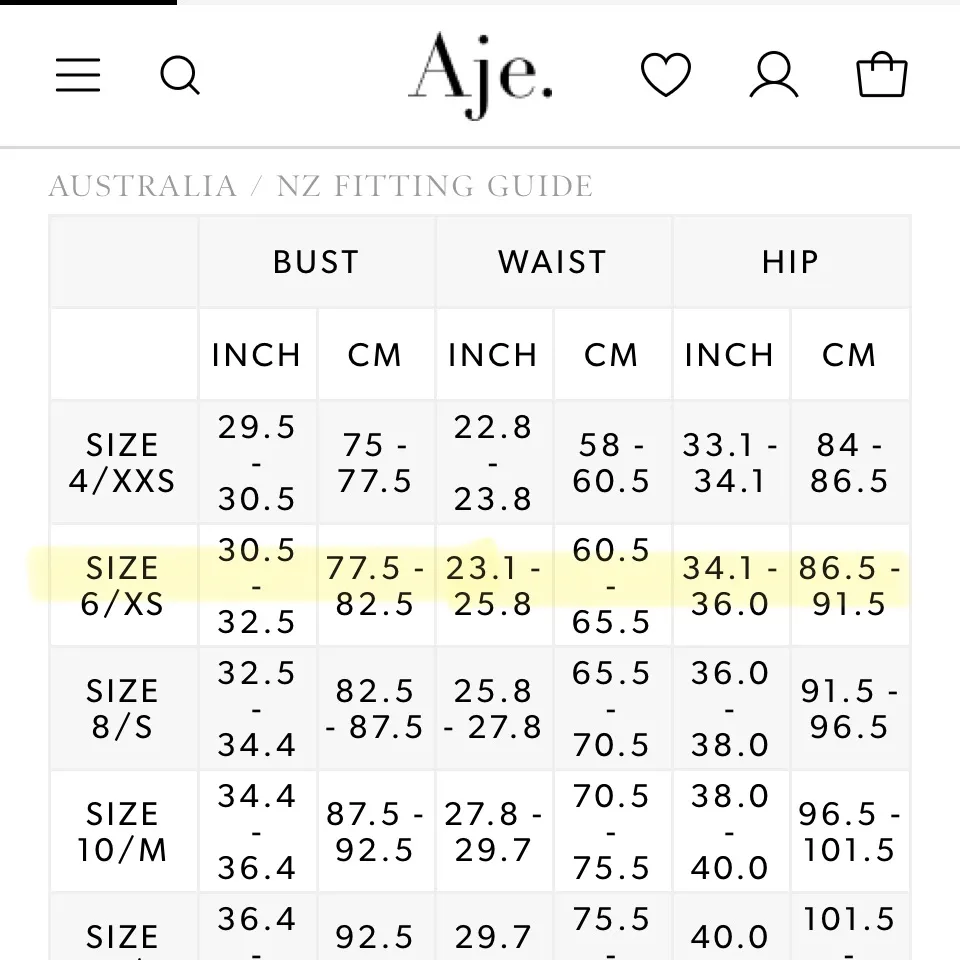The height and width of the screenshot is (960, 960).
Task: Select Size 10/M bust CM cell 87.5 - 92.5
Action: coord(375,832)
